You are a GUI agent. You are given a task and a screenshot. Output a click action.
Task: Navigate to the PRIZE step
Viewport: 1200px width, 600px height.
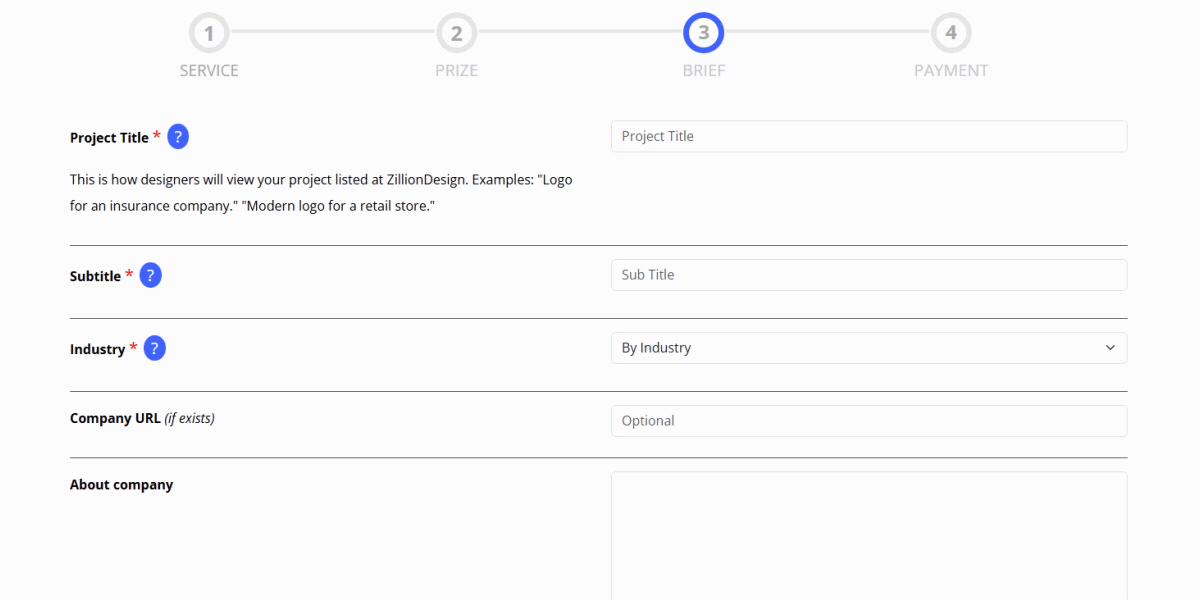(456, 70)
